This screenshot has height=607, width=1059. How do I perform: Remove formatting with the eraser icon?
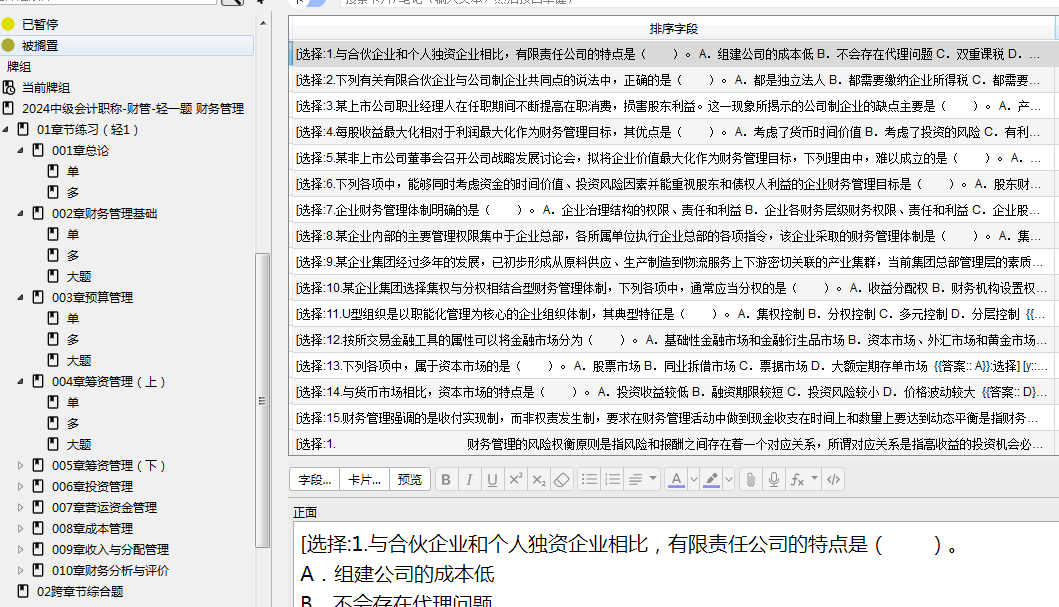561,479
